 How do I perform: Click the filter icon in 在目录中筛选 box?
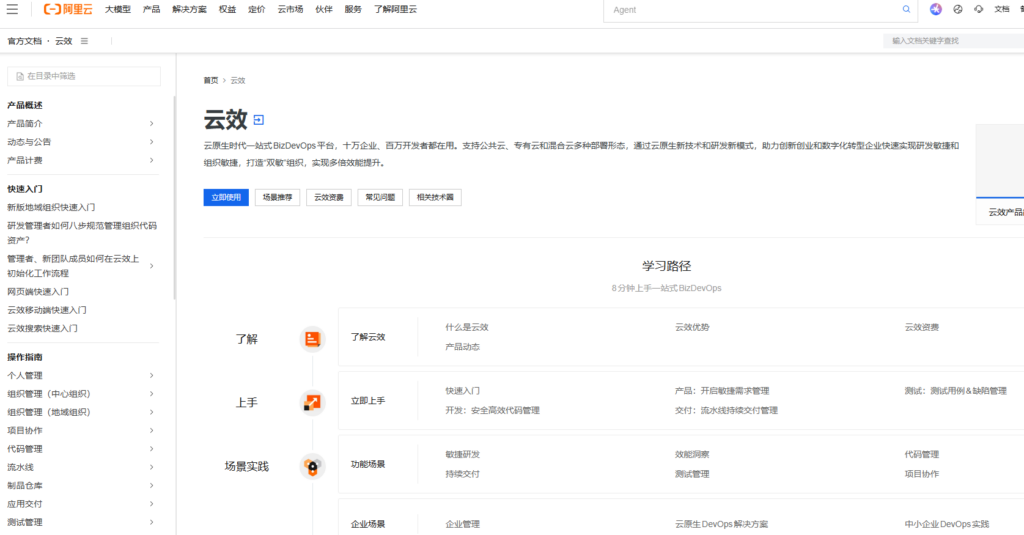pyautogui.click(x=20, y=76)
